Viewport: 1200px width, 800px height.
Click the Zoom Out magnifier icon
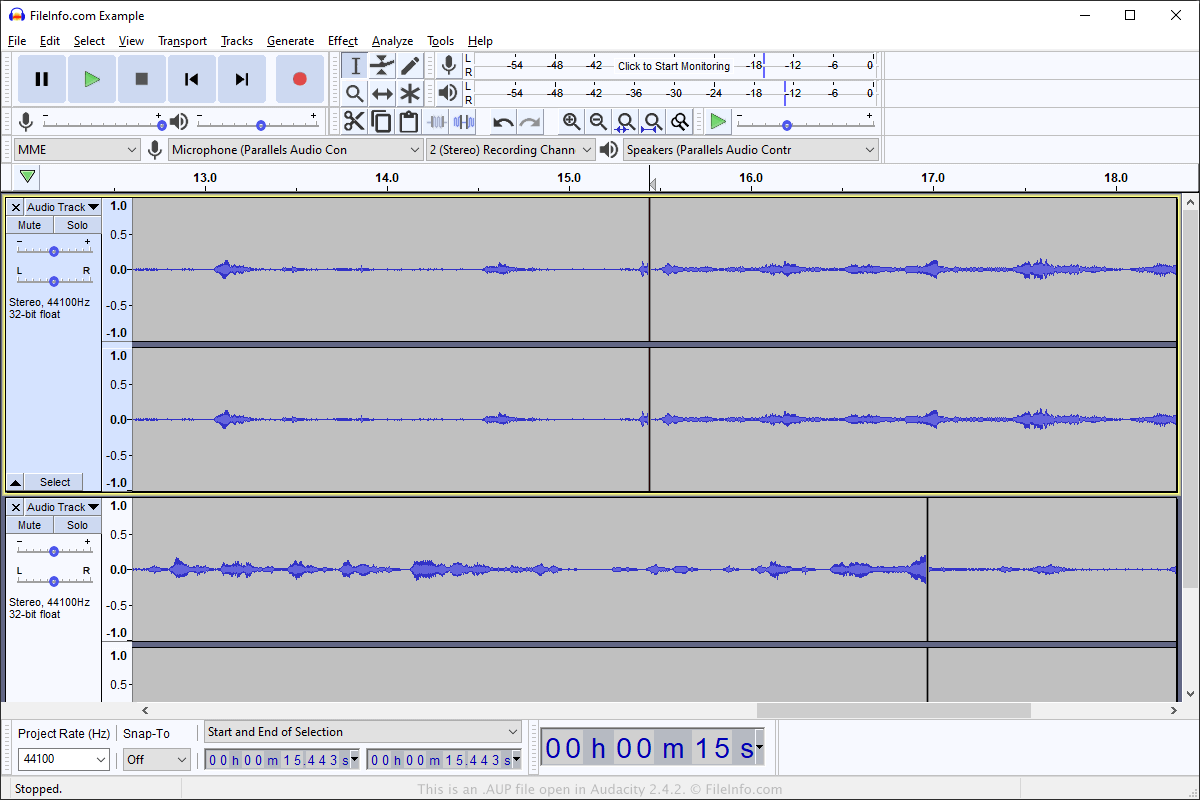pos(598,122)
